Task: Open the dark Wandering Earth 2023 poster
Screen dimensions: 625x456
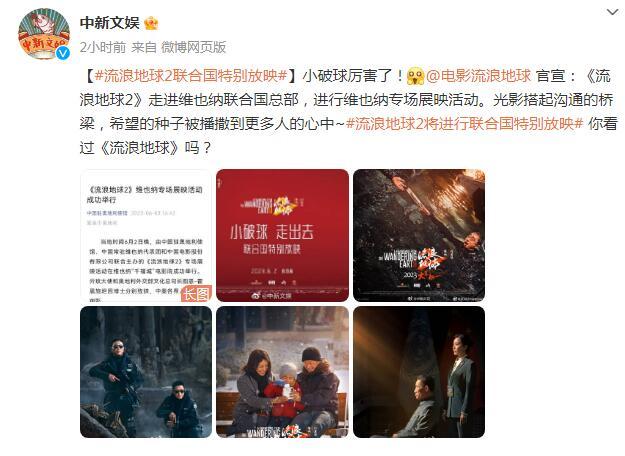Action: (419, 235)
